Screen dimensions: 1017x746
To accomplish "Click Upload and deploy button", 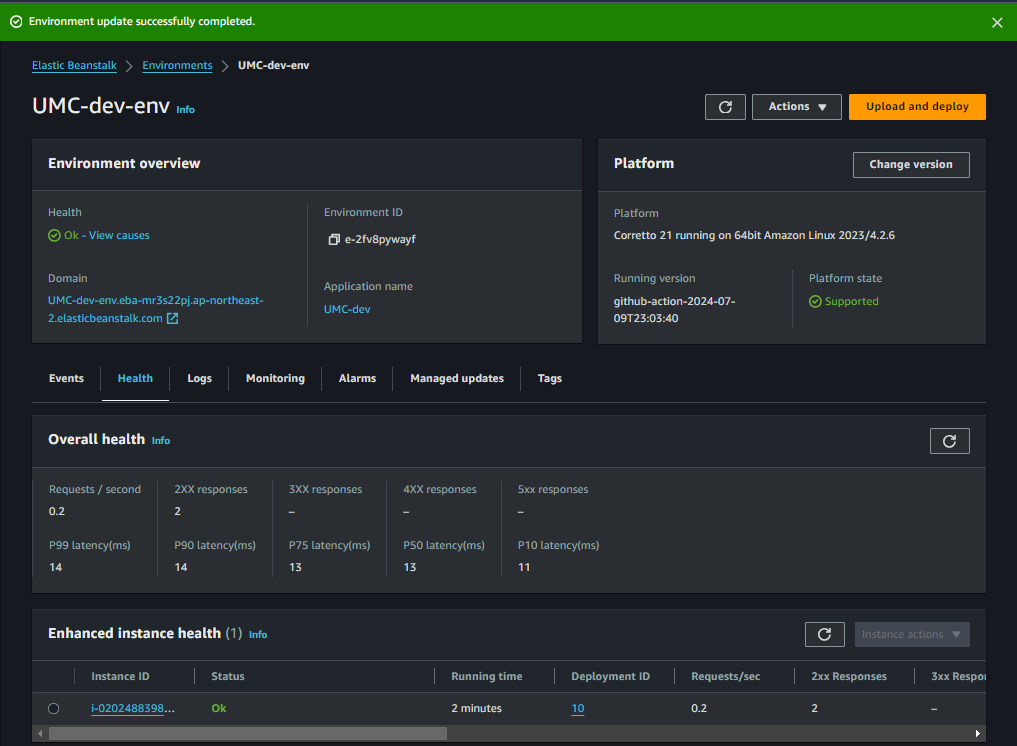I will (x=917, y=107).
